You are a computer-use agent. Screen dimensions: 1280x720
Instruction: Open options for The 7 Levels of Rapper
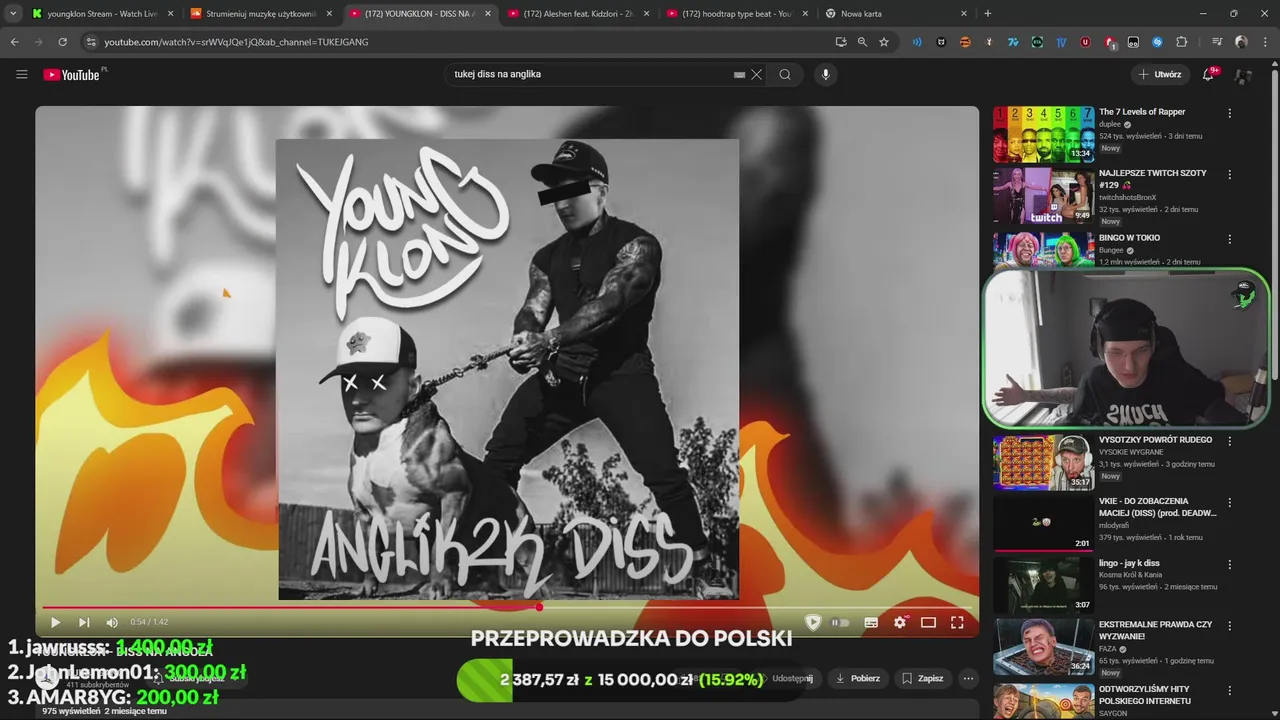pyautogui.click(x=1230, y=113)
